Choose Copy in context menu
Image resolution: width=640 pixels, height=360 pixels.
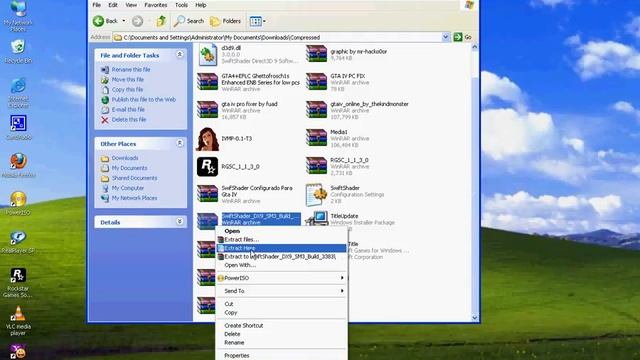pyautogui.click(x=231, y=313)
